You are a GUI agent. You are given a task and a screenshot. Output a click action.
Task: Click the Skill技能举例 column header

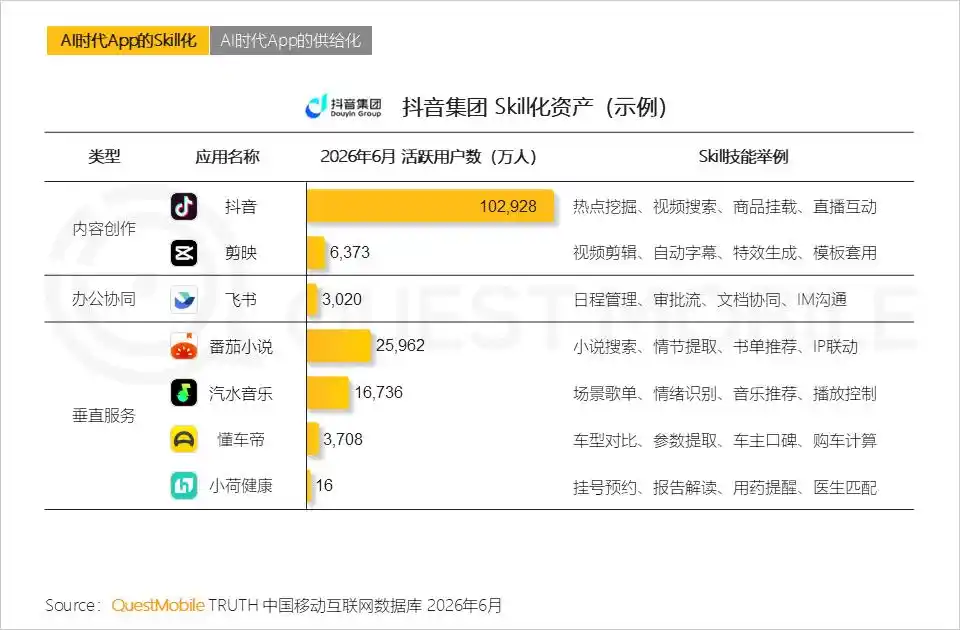[743, 157]
